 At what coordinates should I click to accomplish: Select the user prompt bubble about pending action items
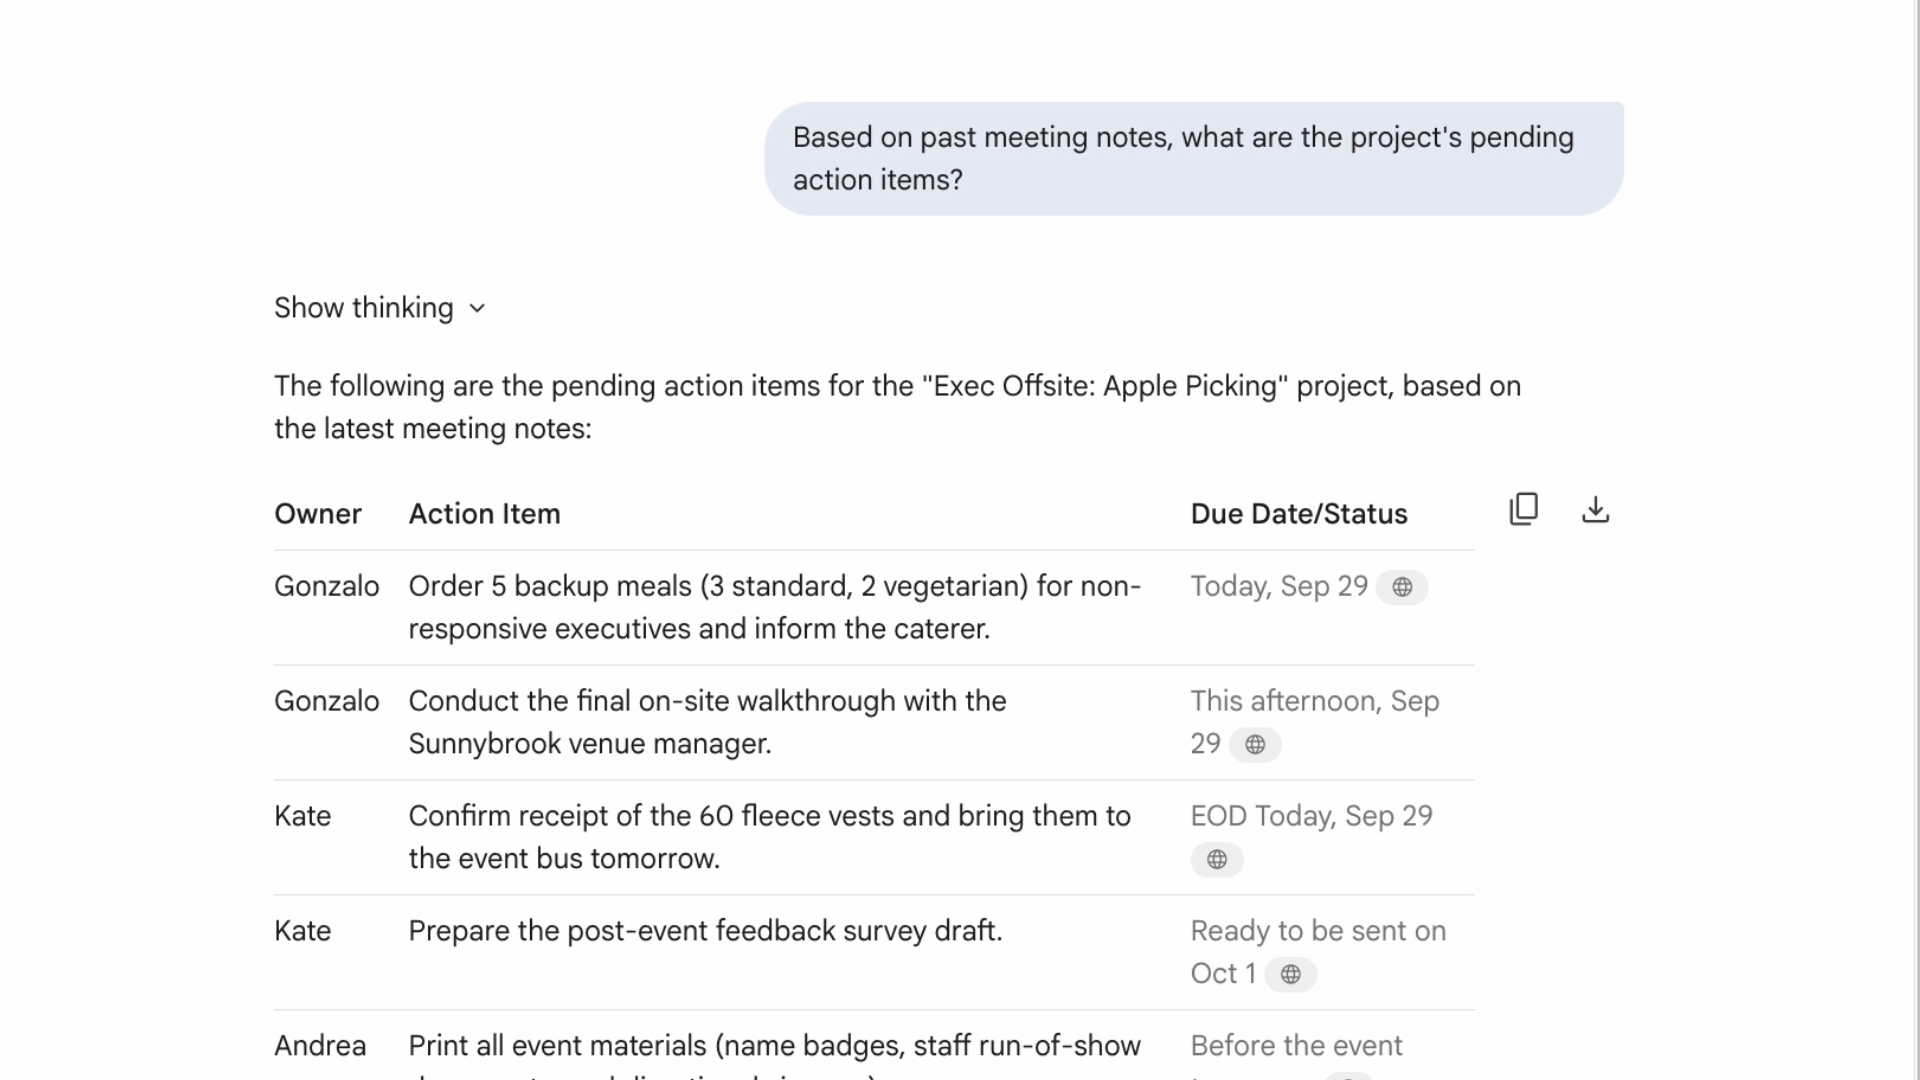[1193, 158]
